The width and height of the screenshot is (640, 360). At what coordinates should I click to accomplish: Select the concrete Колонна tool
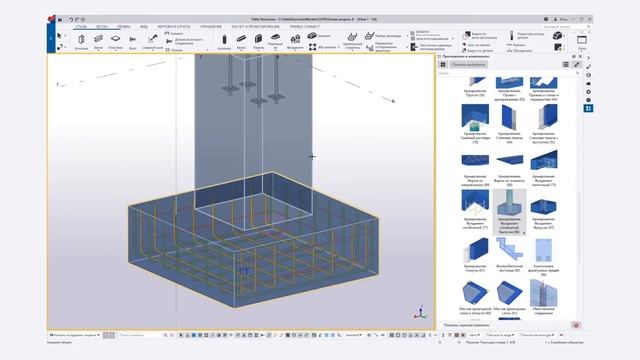224,42
